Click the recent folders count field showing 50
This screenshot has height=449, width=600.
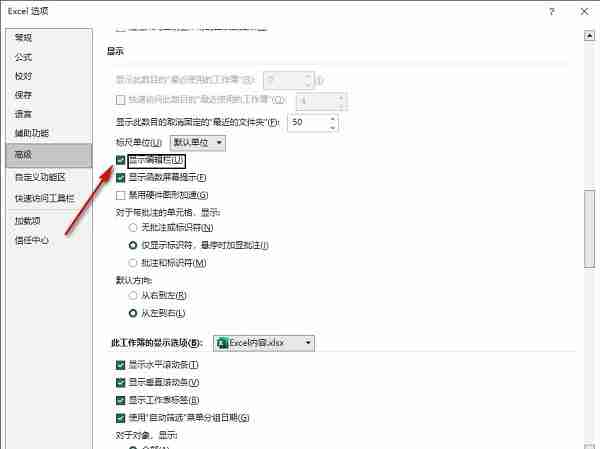click(x=308, y=122)
